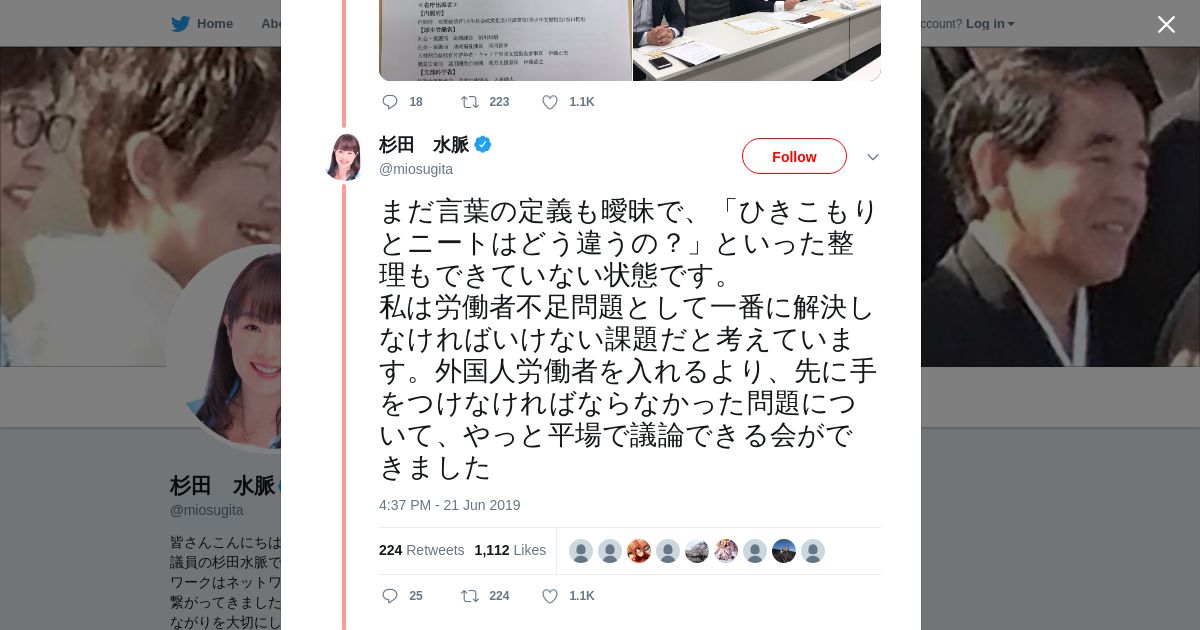Click the Twitter bird Home icon
1200x630 pixels.
(180, 24)
